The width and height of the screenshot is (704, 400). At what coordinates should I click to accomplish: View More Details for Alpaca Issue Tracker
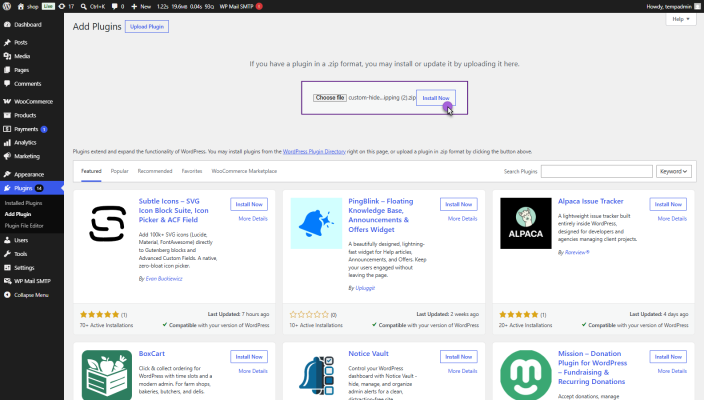tap(672, 219)
